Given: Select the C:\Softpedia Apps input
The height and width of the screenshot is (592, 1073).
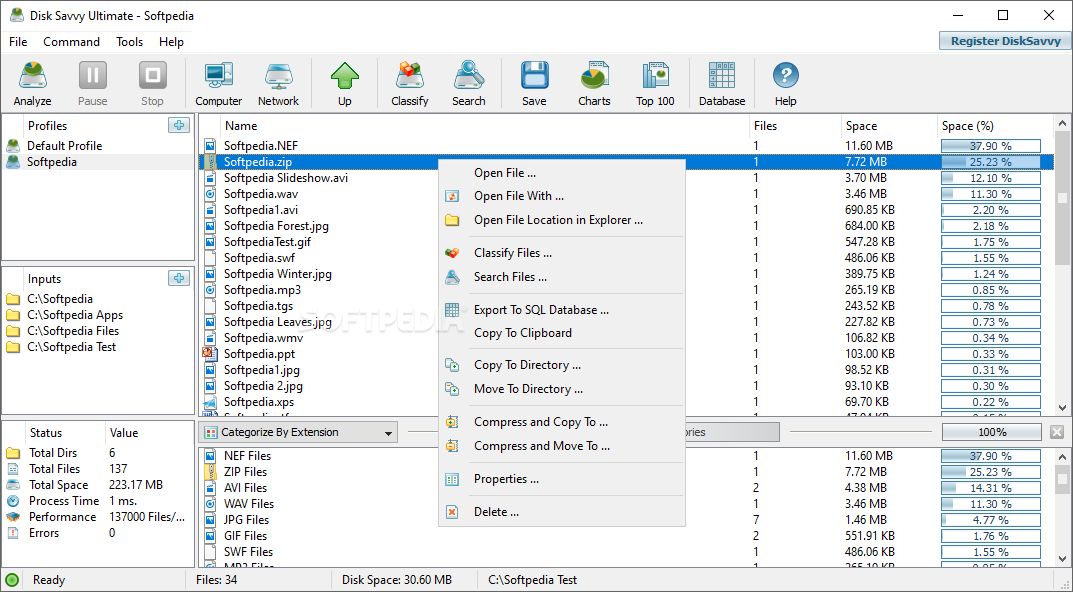Looking at the screenshot, I should pyautogui.click(x=75, y=315).
